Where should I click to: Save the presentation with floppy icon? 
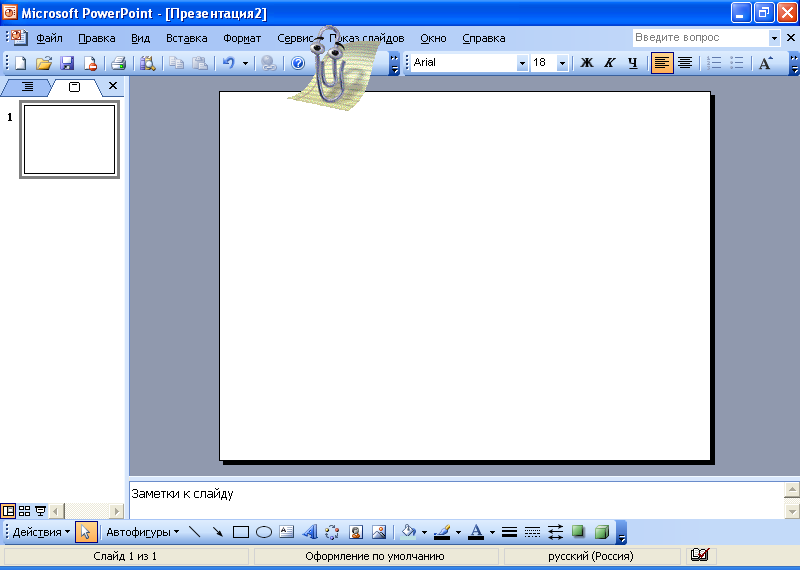point(67,63)
